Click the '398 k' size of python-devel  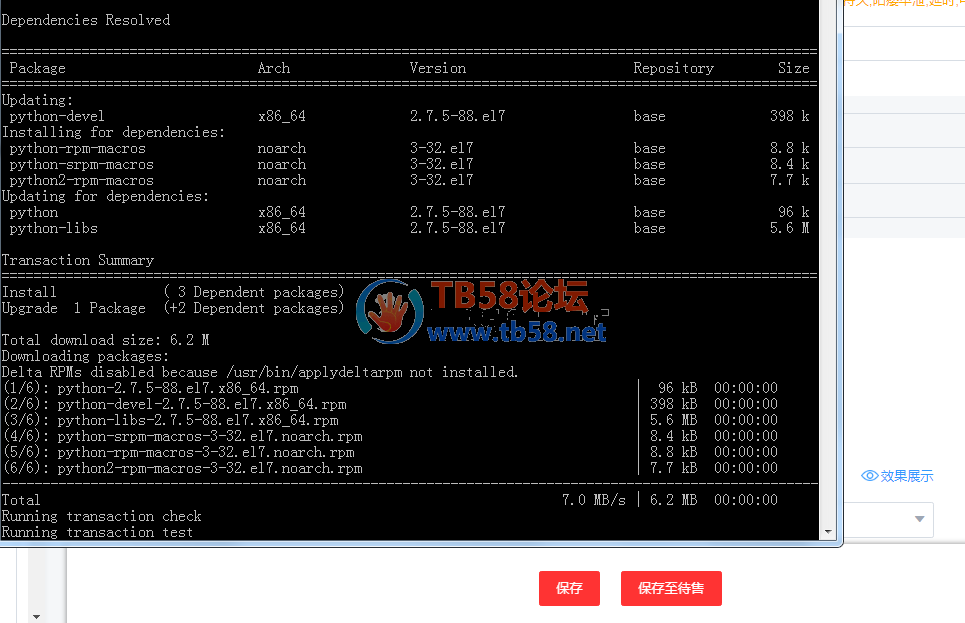pyautogui.click(x=790, y=116)
